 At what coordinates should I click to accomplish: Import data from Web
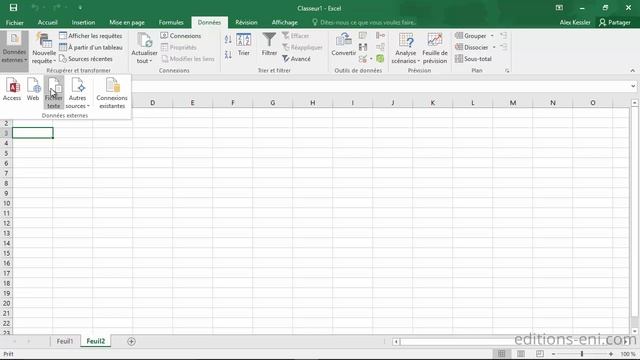(33, 90)
